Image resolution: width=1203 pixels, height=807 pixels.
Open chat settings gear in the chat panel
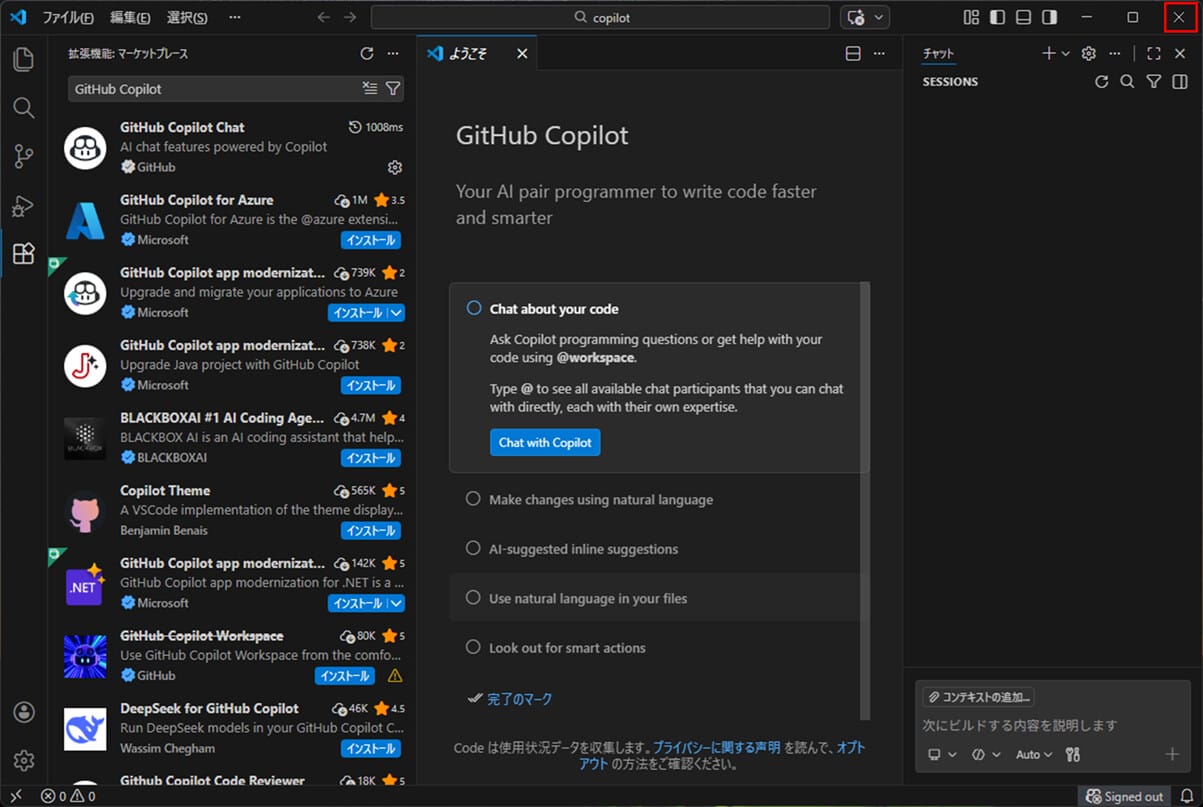(x=1089, y=53)
